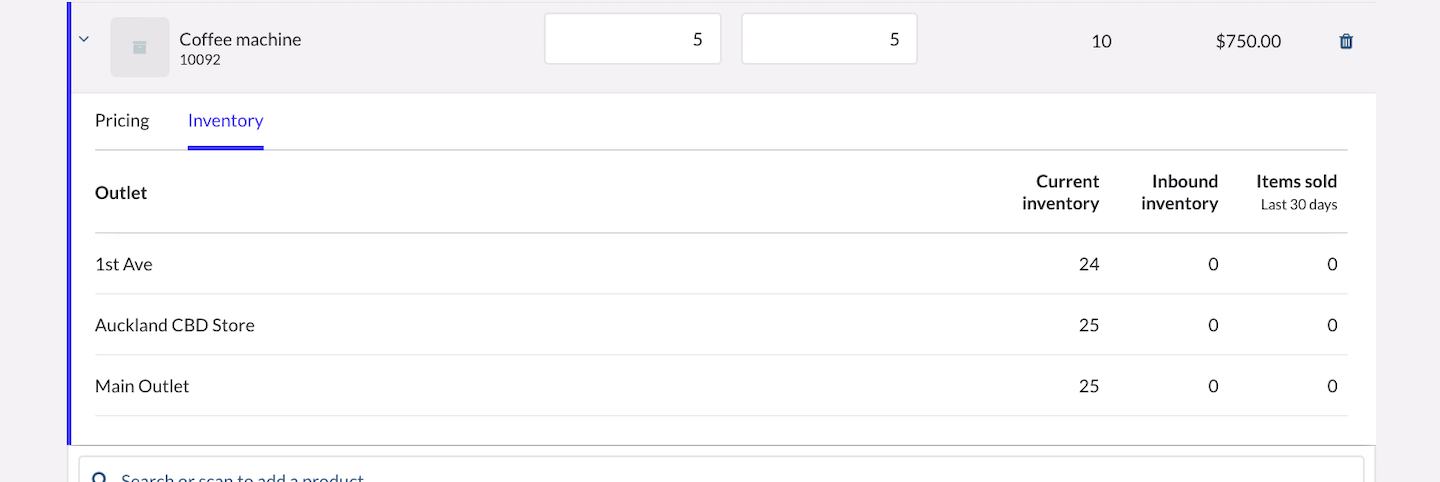Click the Coffee machine product name
This screenshot has width=1440, height=482.
(240, 39)
